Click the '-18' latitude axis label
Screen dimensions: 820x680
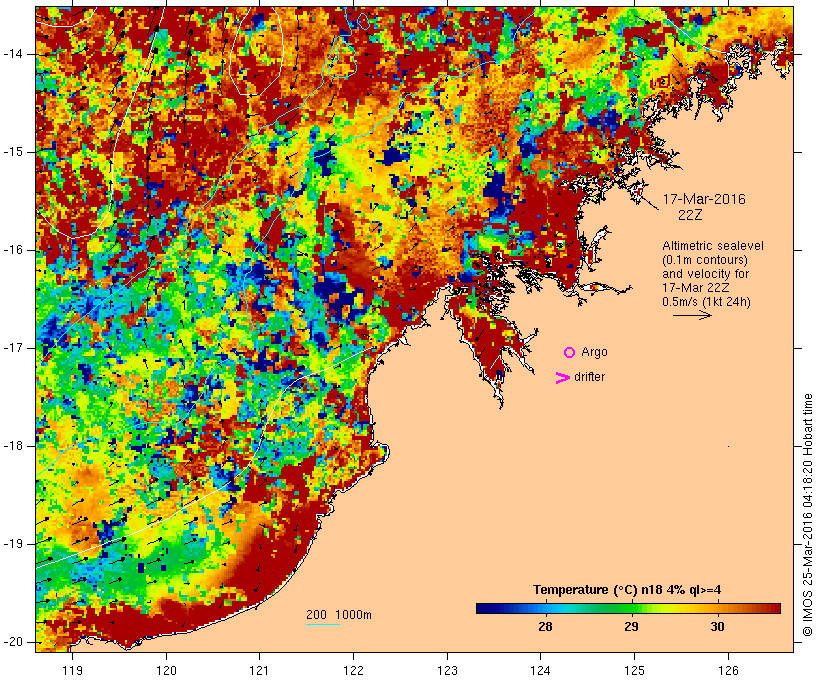(13, 446)
